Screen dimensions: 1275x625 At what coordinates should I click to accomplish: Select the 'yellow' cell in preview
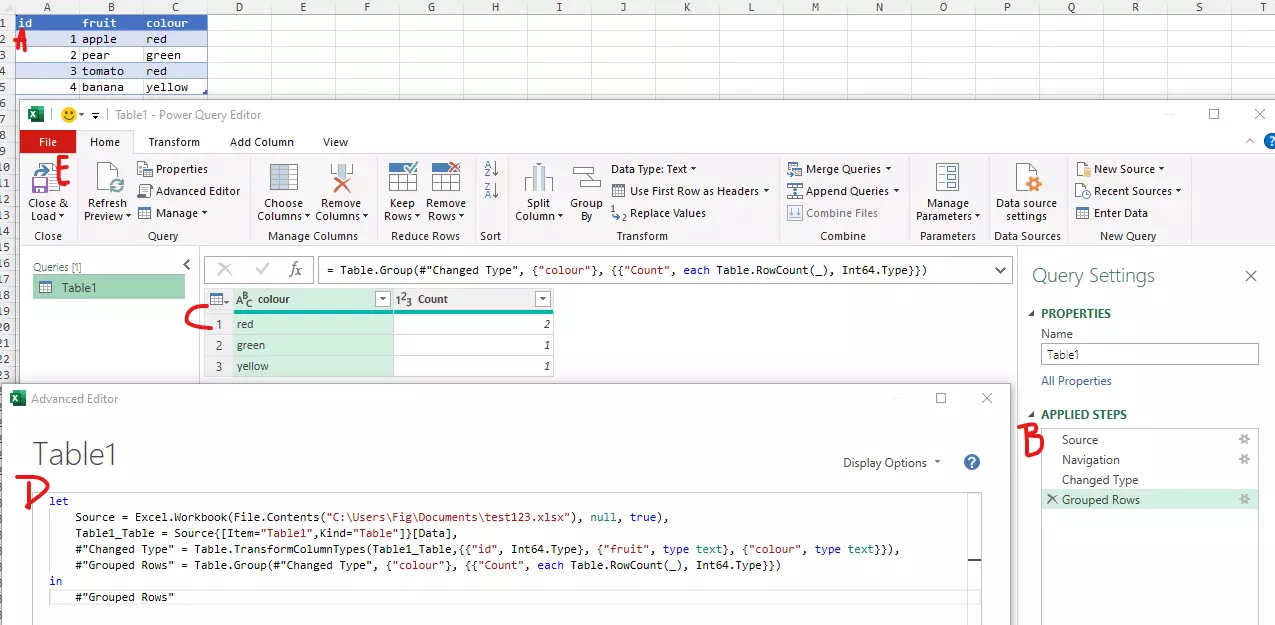[314, 366]
